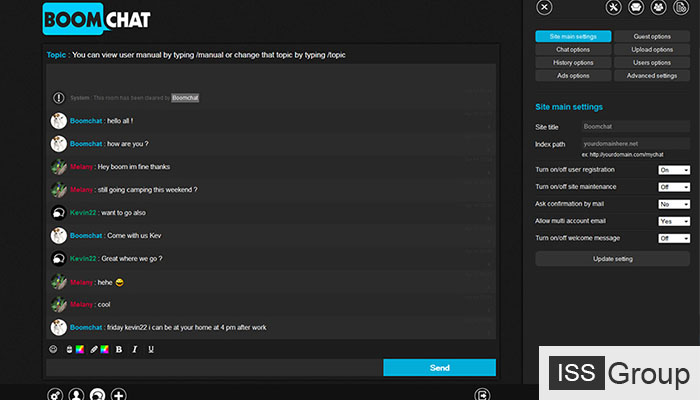This screenshot has height=400, width=700.
Task: Switch to the 'Ads options' tab
Action: tap(573, 76)
